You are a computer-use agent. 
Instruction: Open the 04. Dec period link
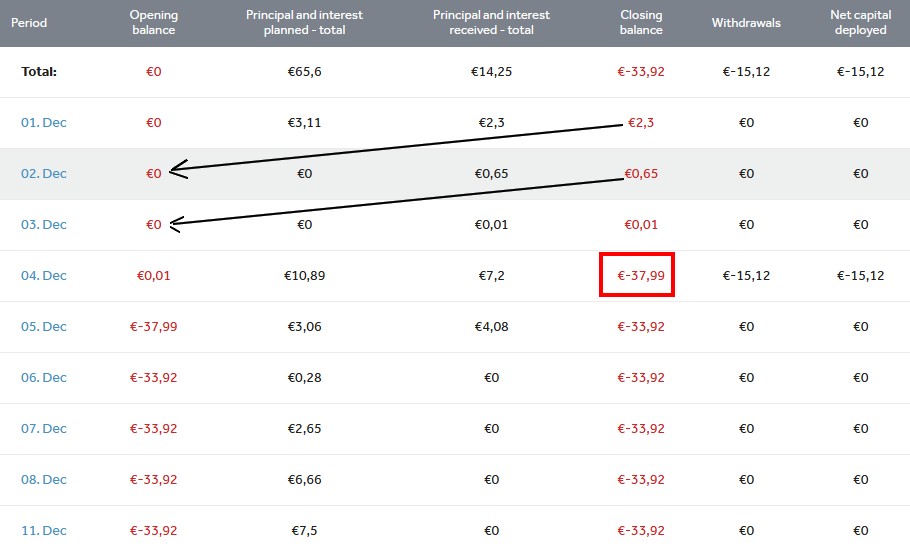click(44, 276)
